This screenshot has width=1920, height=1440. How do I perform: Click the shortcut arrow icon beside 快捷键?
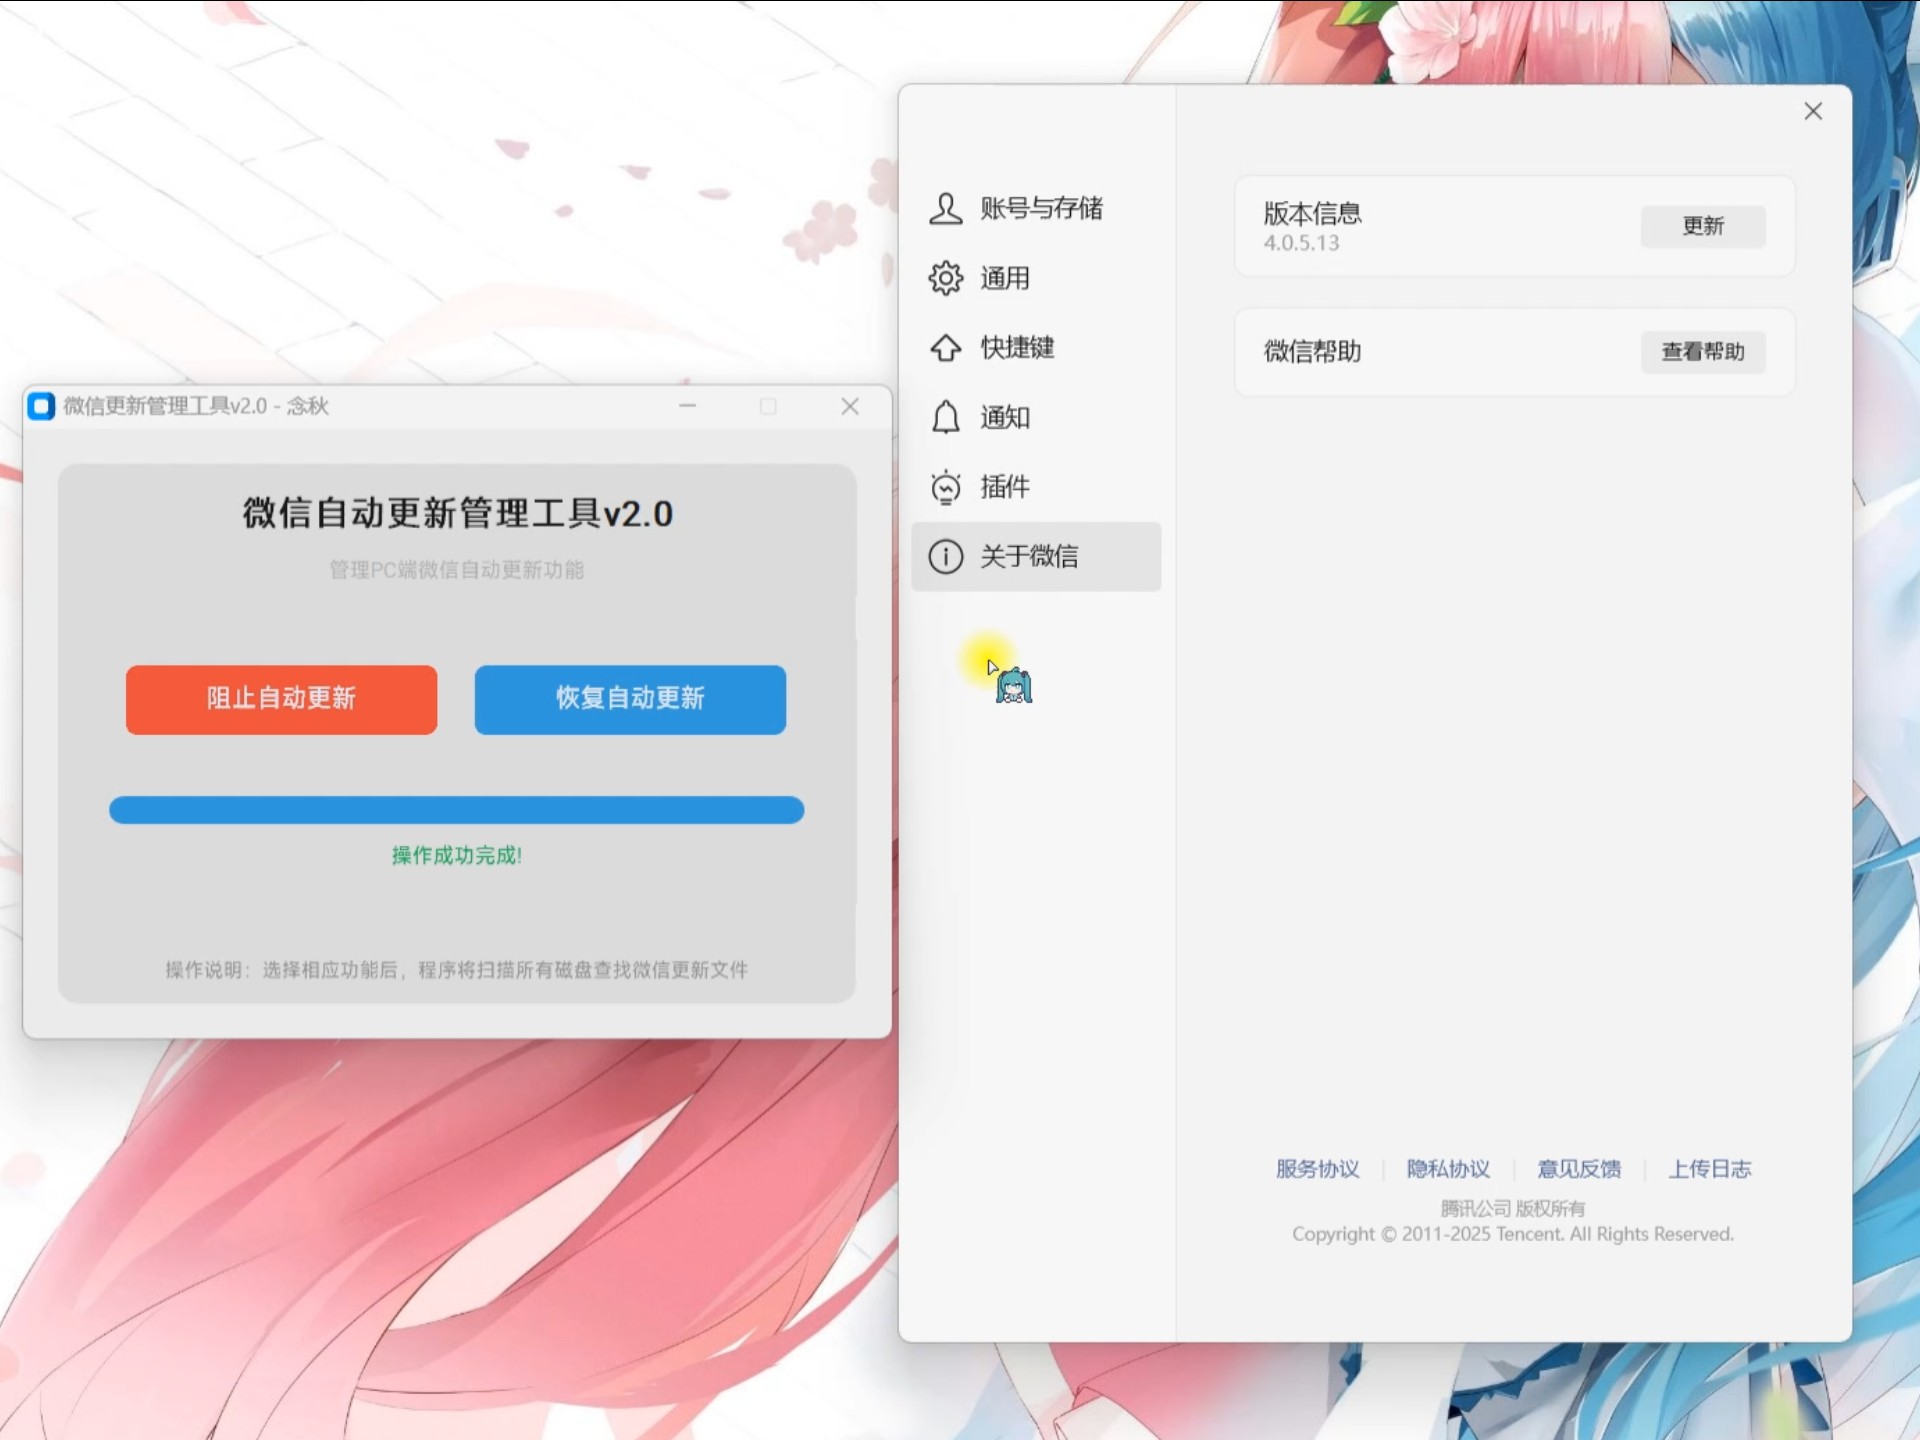coord(945,348)
